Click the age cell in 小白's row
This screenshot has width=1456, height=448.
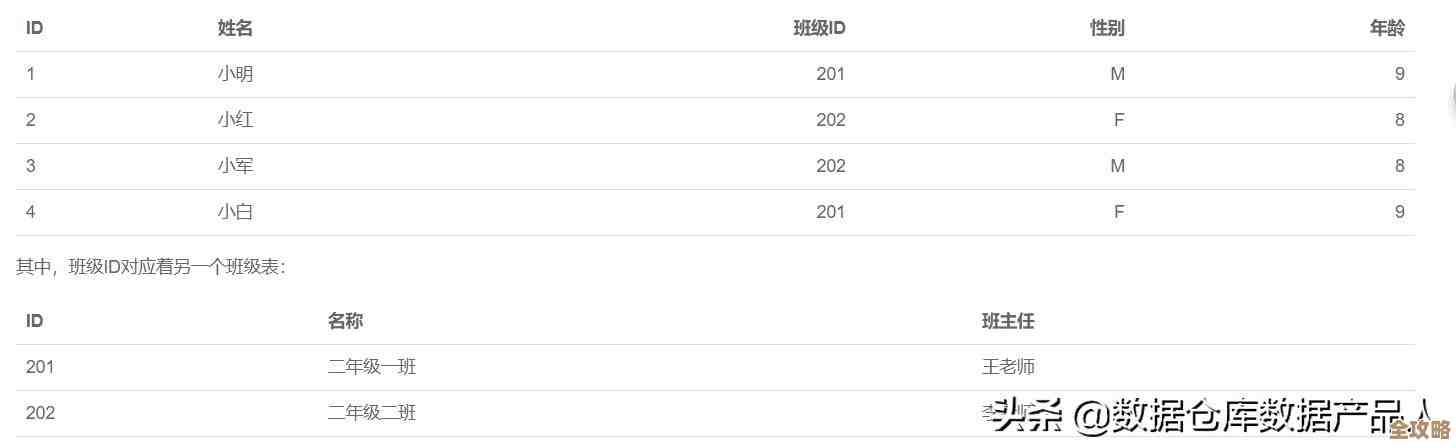click(1400, 212)
